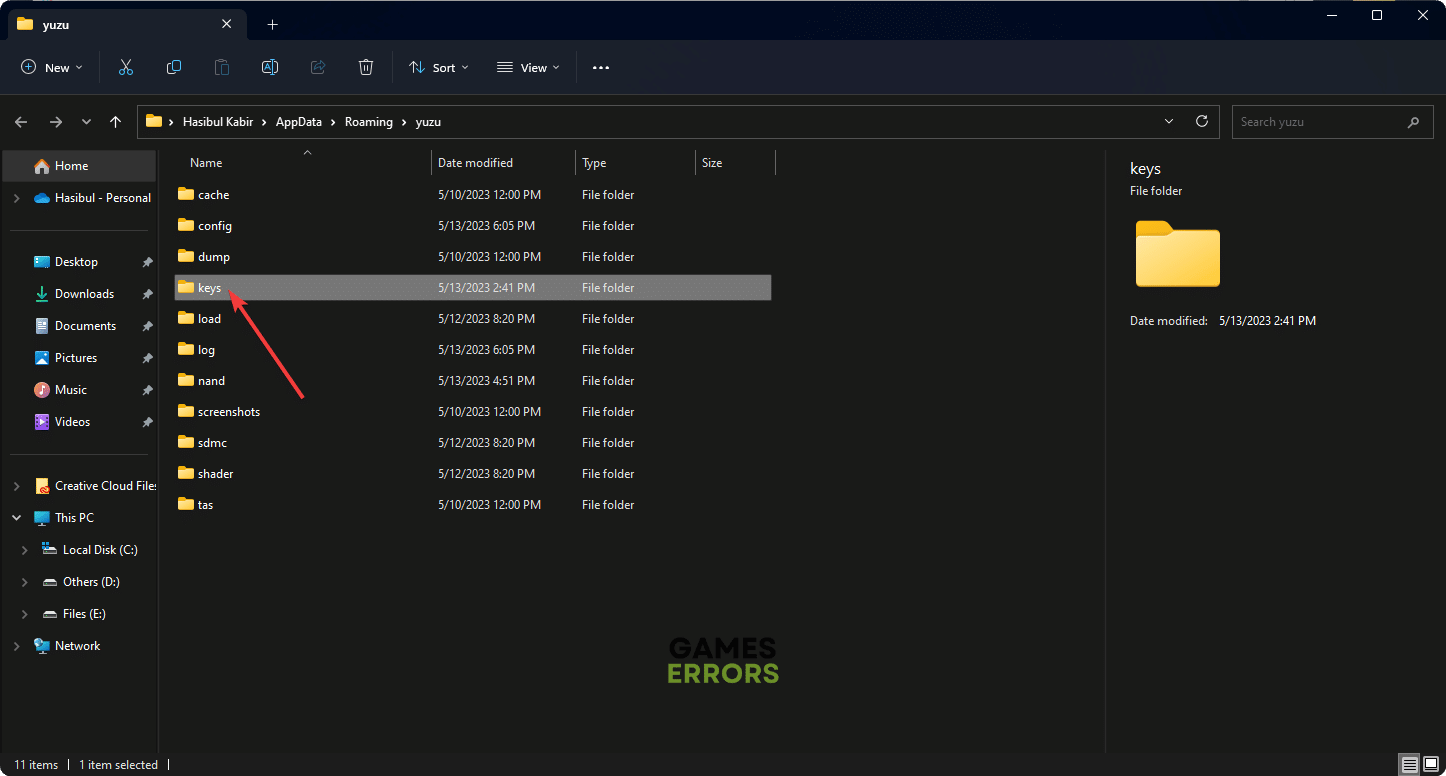Expand the Local Disk (C:) tree node
The height and width of the screenshot is (776, 1446).
click(25, 550)
